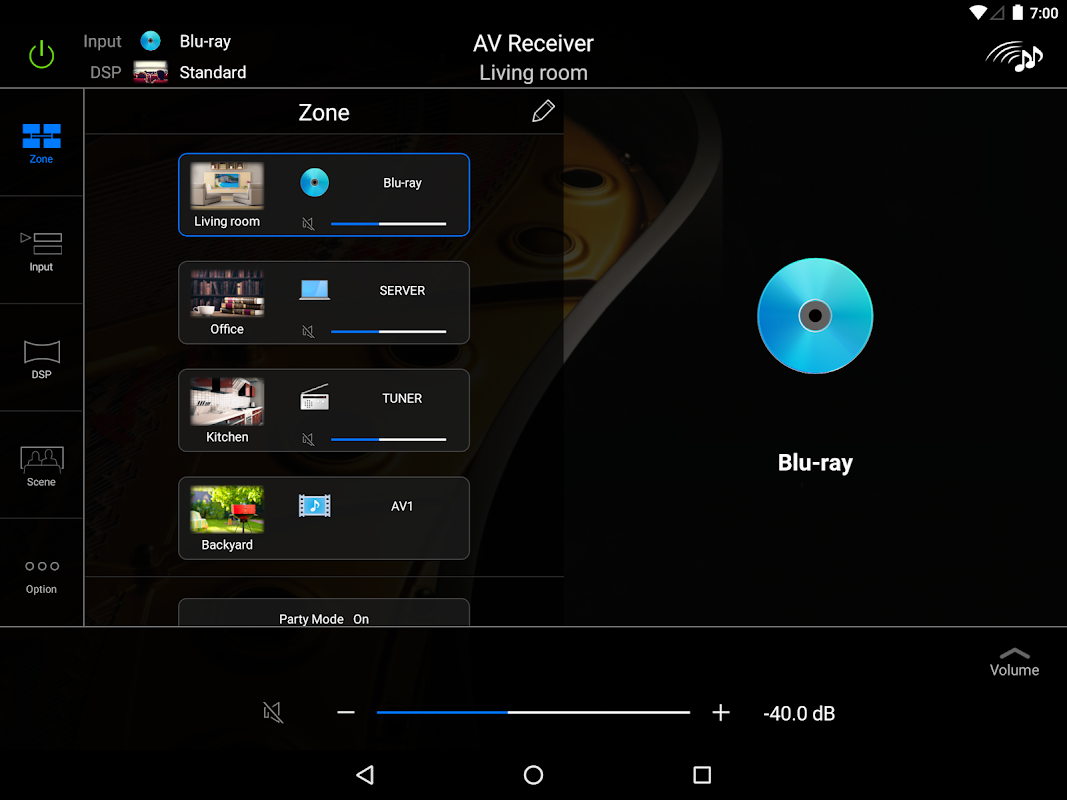Toggle Party Mode On button

point(324,613)
